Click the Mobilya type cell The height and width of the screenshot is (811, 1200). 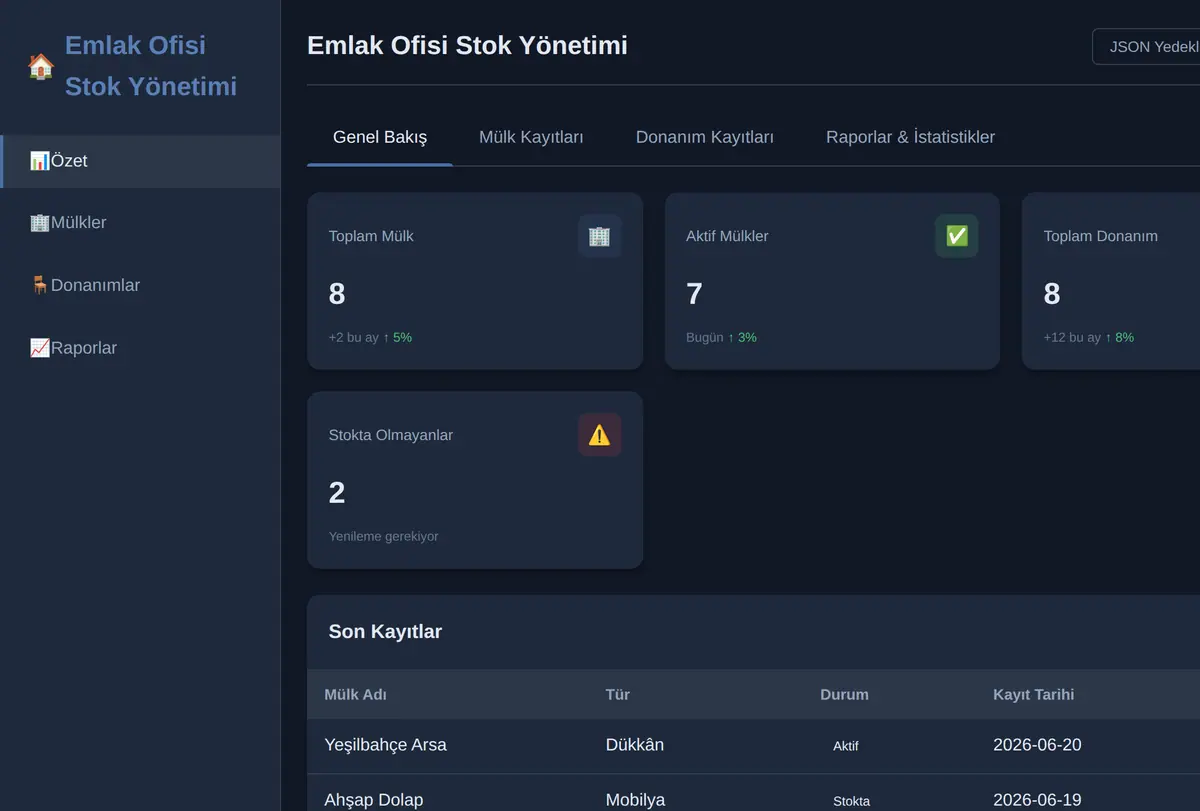635,800
